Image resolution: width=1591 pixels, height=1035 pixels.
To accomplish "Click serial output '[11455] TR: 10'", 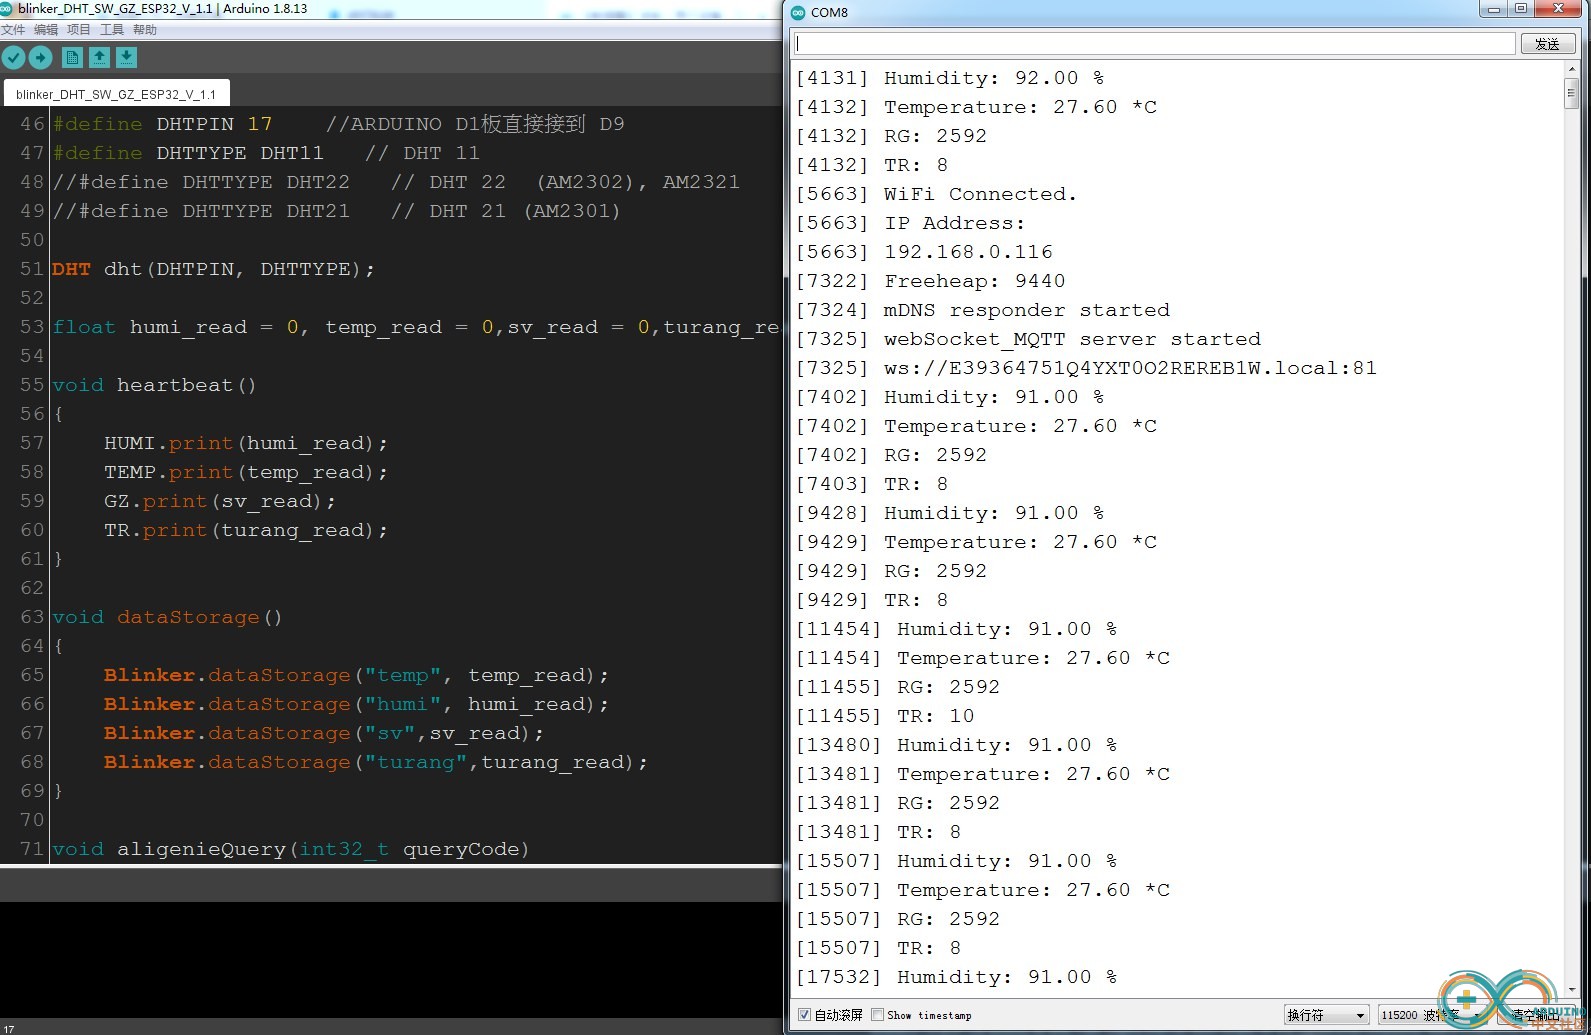I will [885, 716].
